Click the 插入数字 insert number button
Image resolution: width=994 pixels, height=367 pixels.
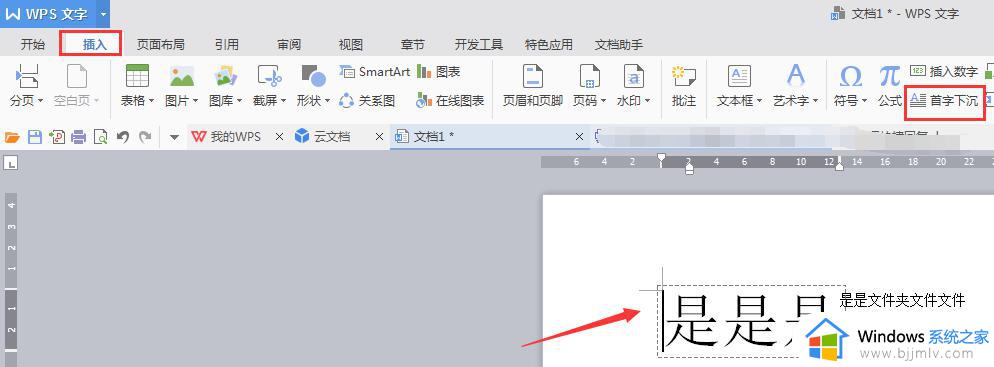(x=944, y=72)
